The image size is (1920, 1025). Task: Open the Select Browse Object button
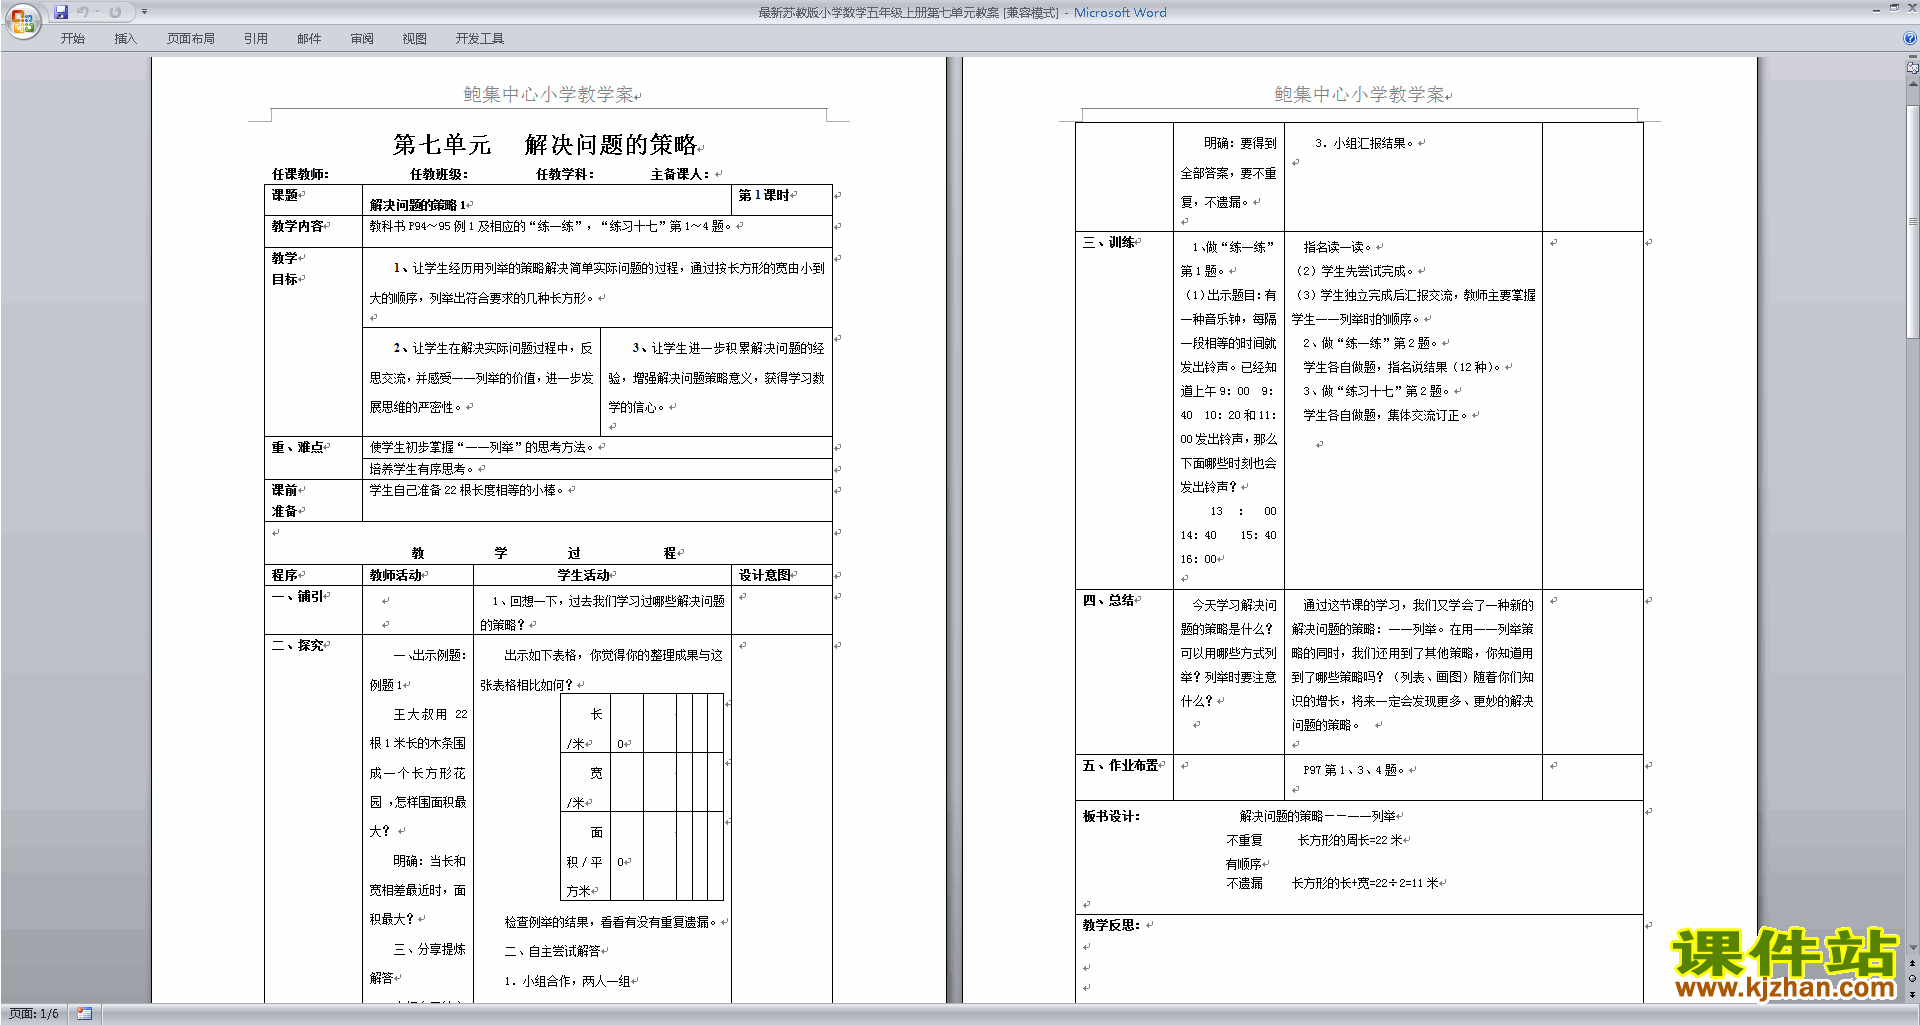click(1913, 978)
